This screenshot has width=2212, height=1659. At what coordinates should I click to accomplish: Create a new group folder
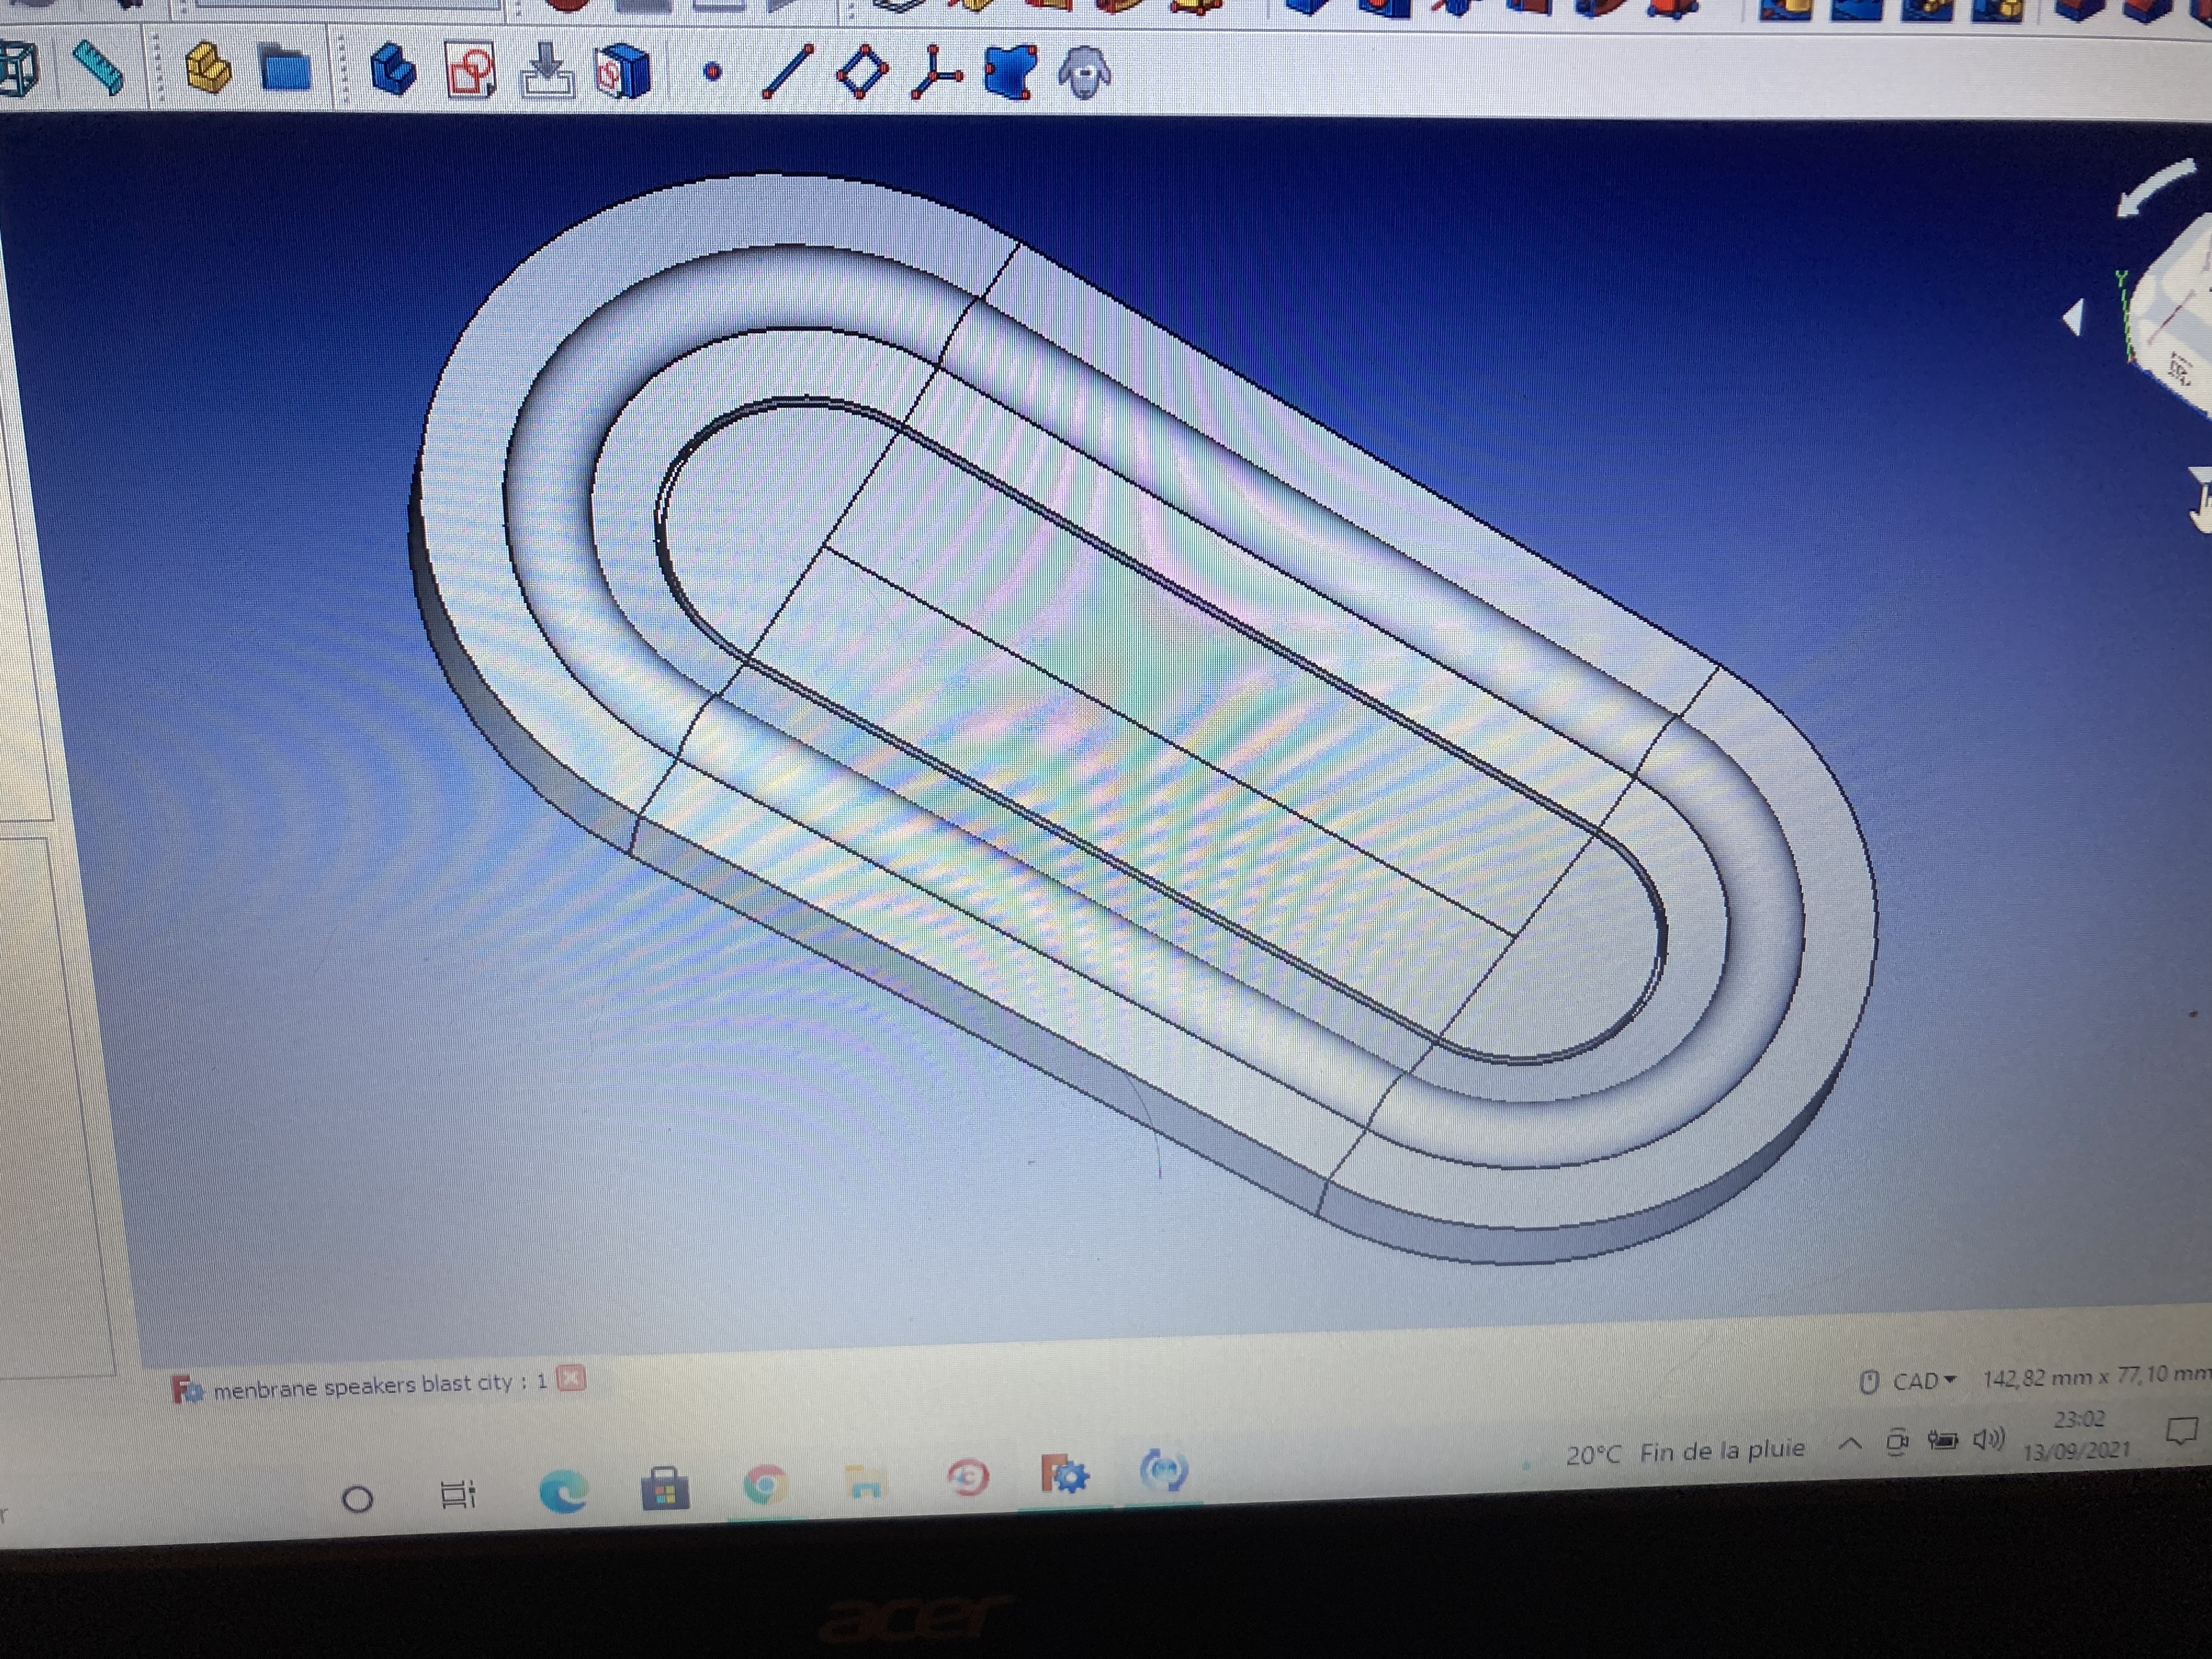tap(285, 70)
